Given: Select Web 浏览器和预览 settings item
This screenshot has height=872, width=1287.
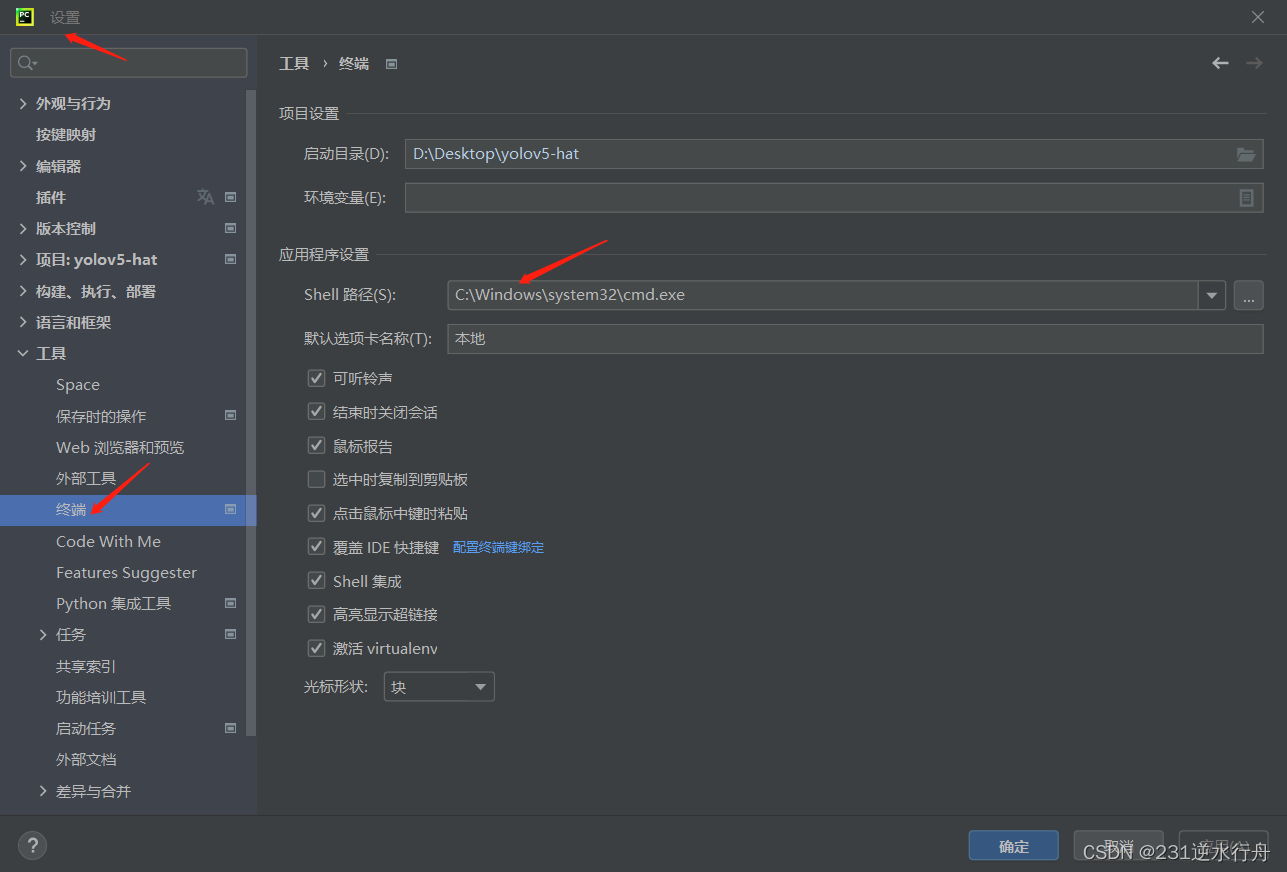Looking at the screenshot, I should 120,447.
